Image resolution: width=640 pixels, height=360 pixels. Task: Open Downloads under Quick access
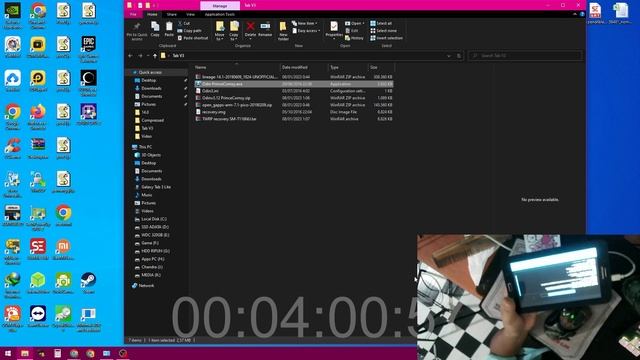click(151, 88)
